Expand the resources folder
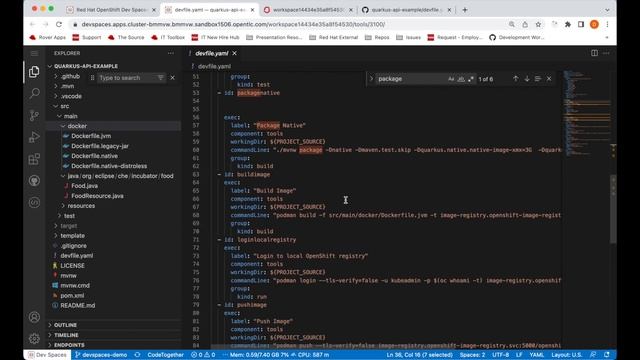640x360 pixels. pyautogui.click(x=81, y=206)
